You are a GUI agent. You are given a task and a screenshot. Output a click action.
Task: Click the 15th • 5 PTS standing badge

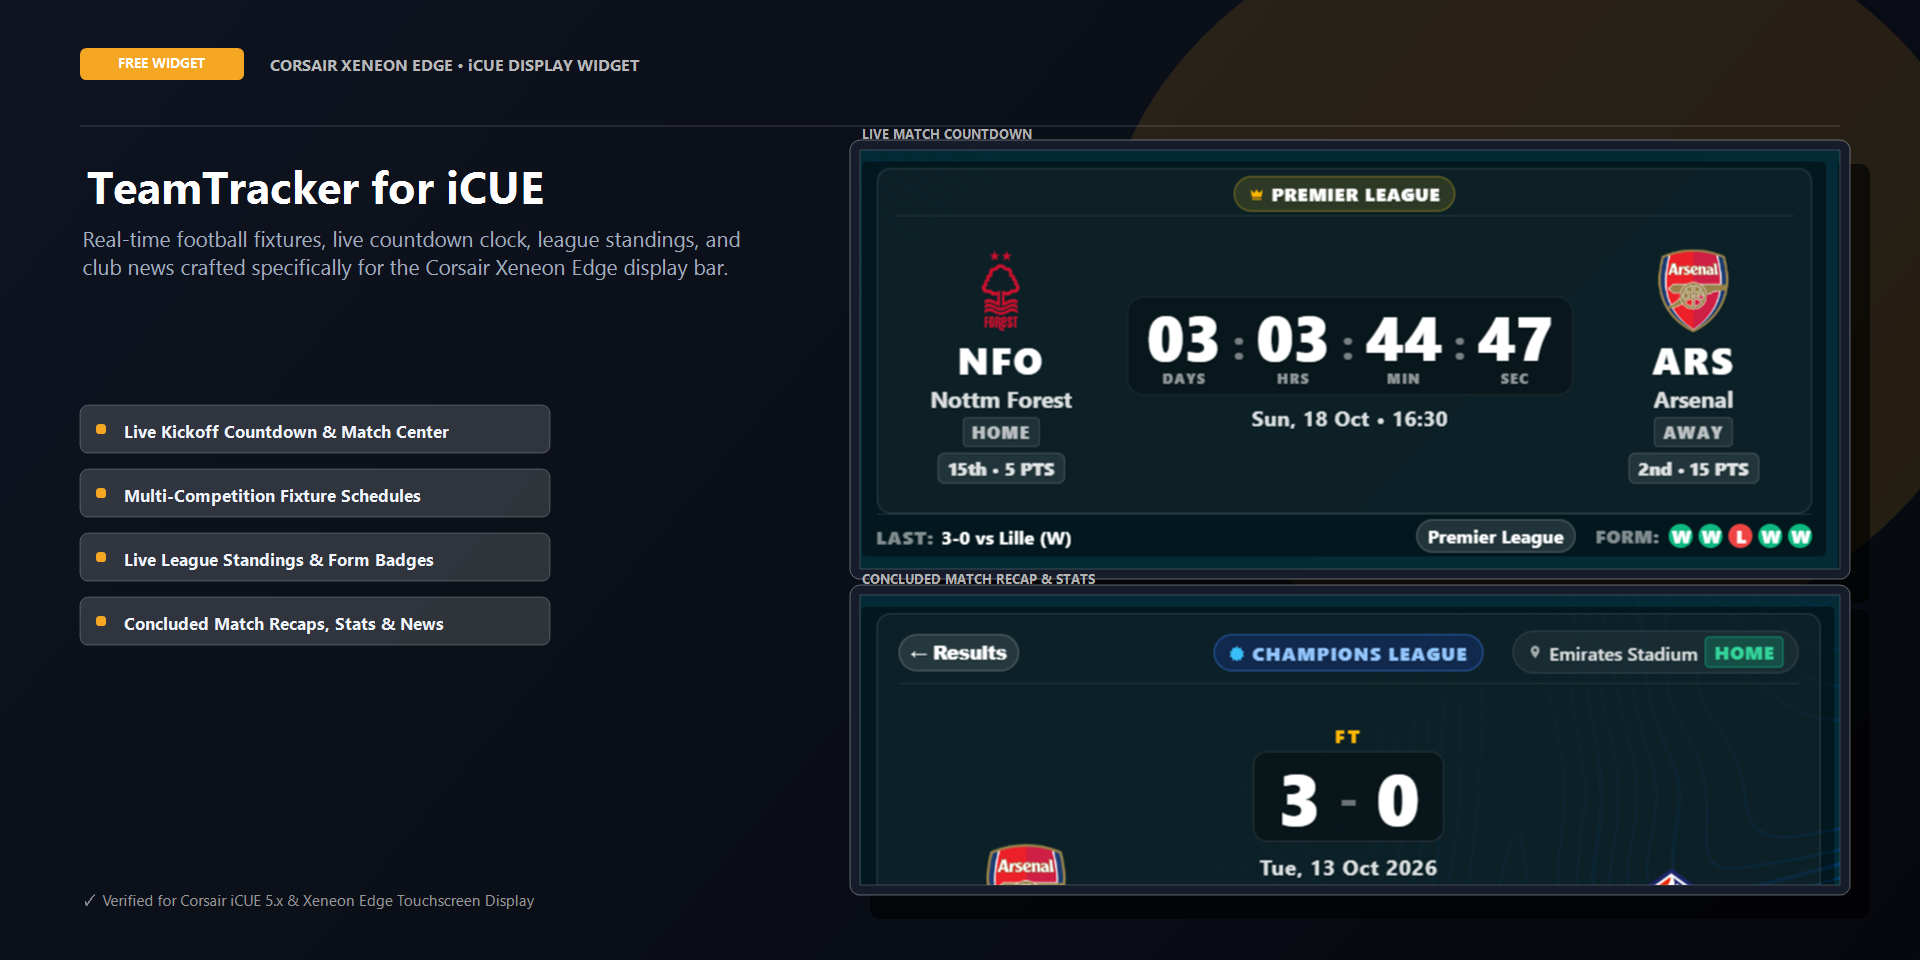click(x=1001, y=469)
